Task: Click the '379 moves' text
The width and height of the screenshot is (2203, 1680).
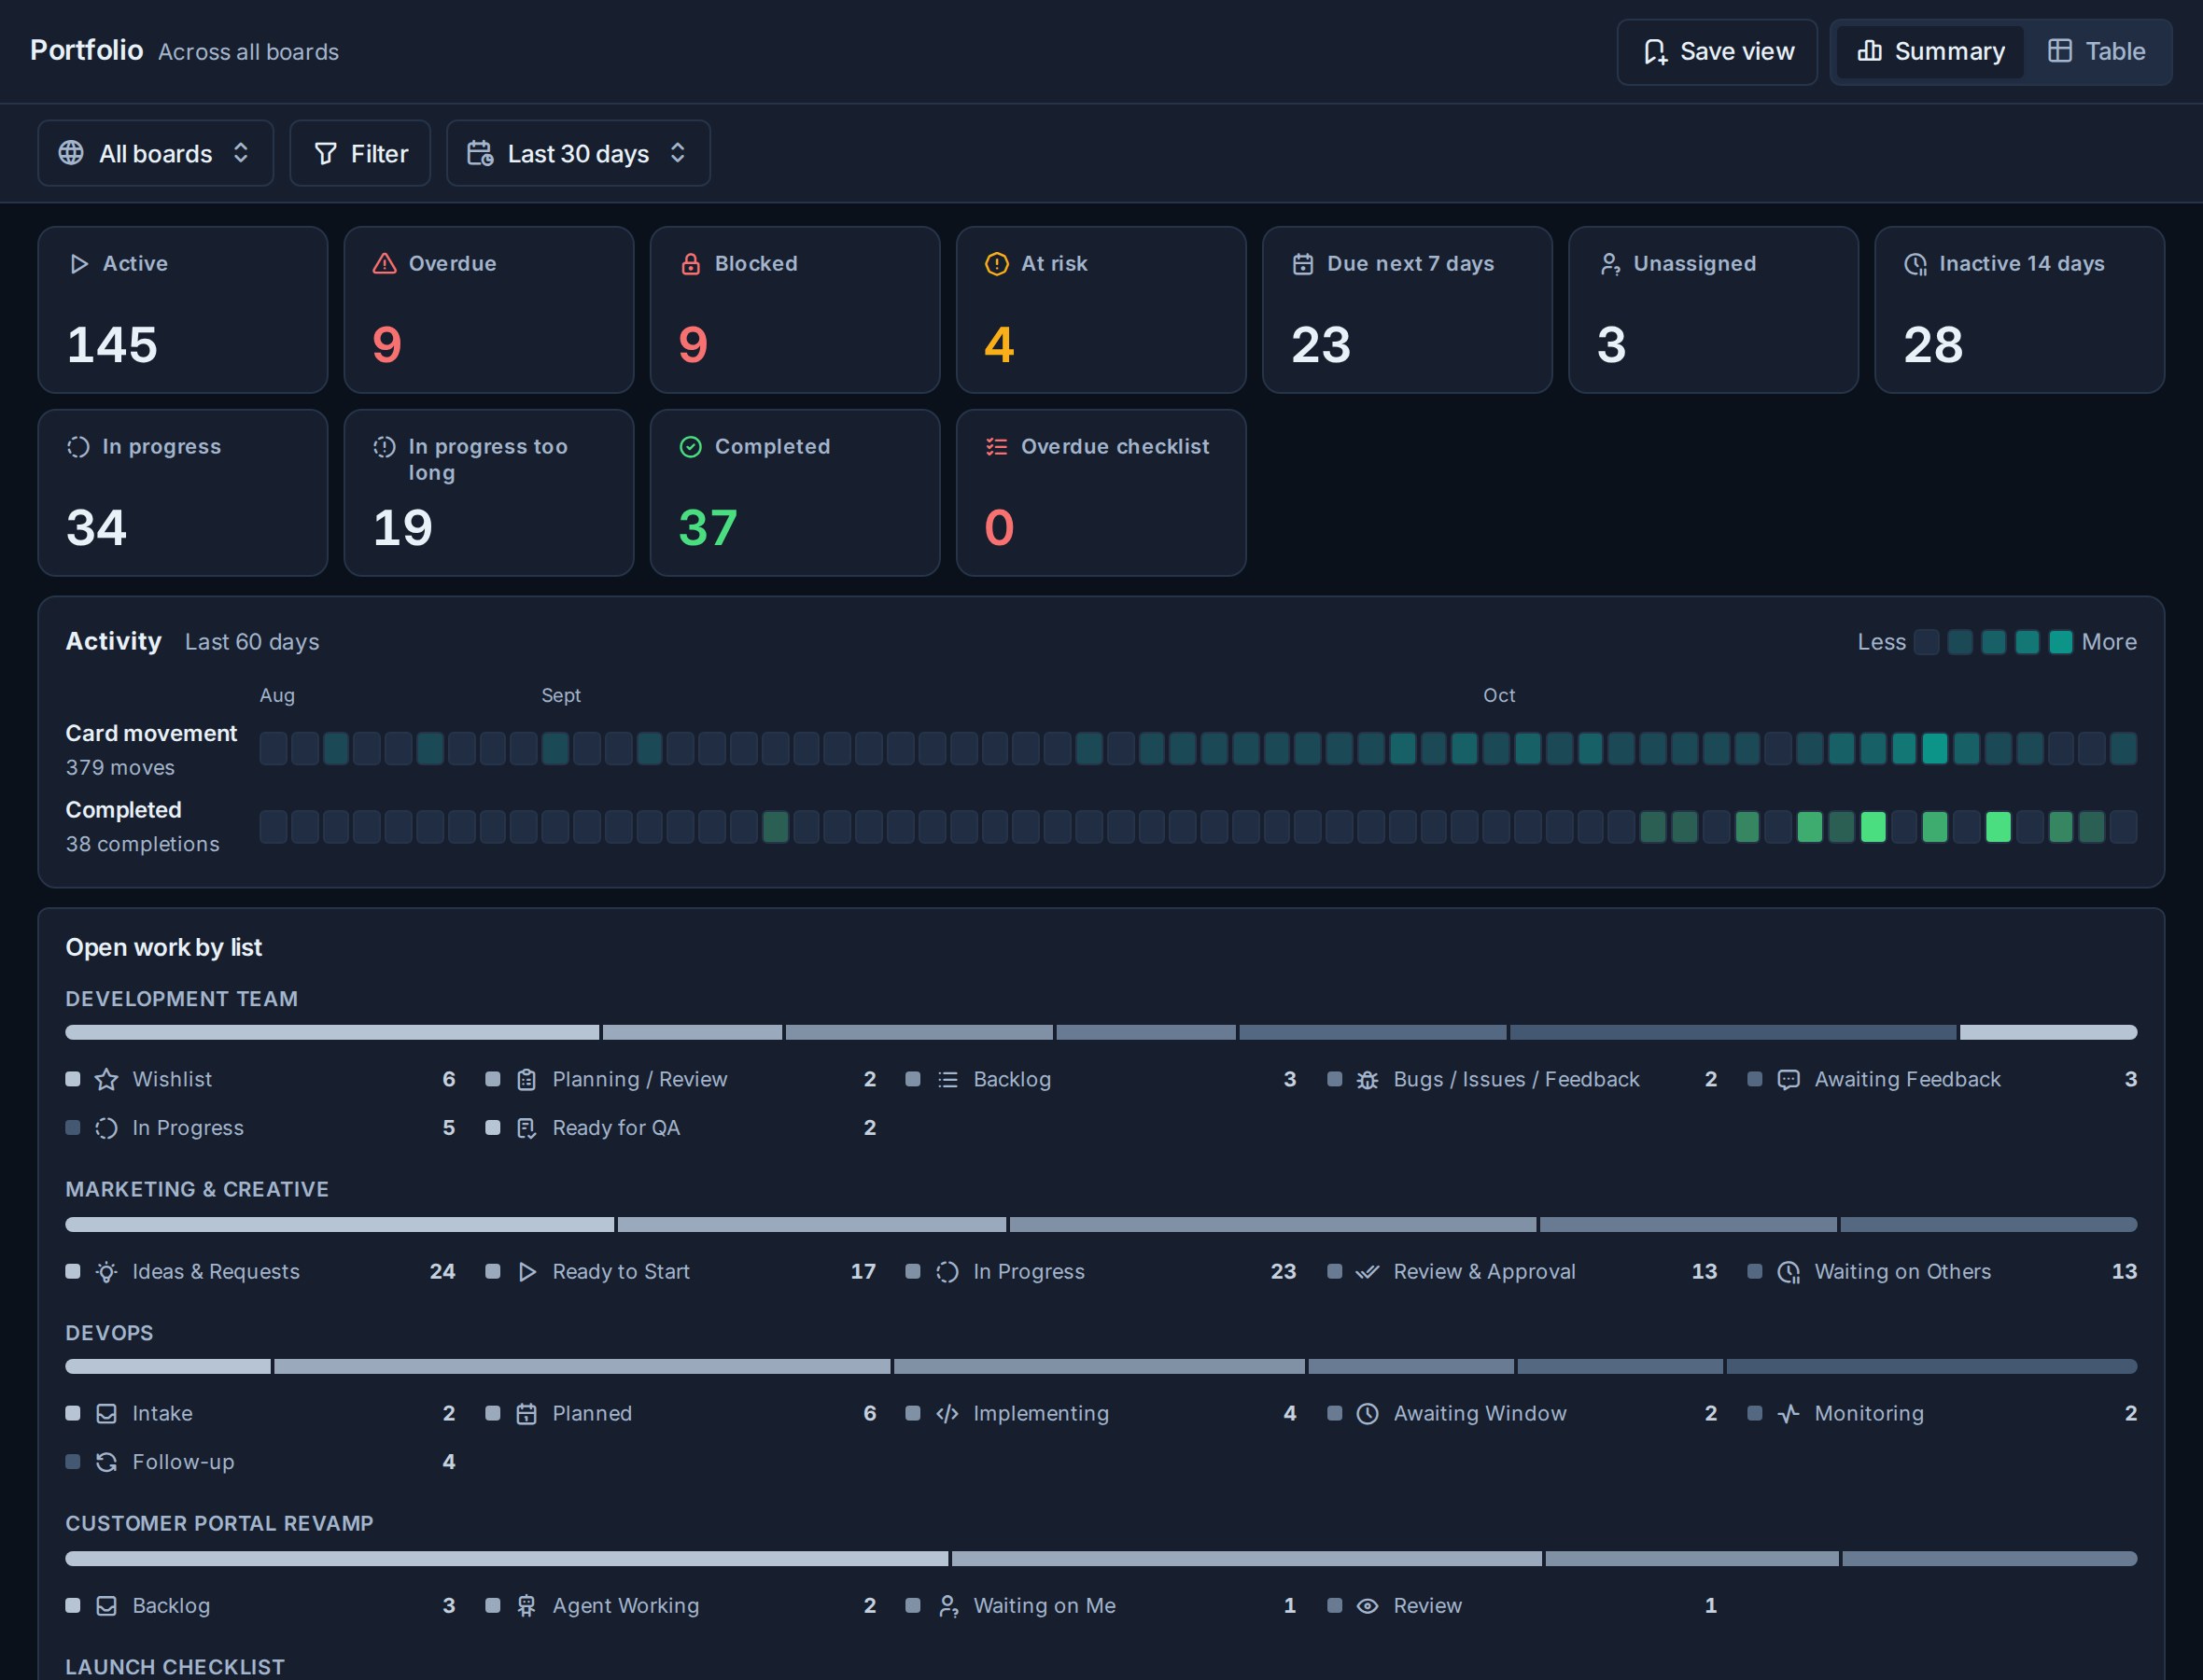Action: coord(120,768)
